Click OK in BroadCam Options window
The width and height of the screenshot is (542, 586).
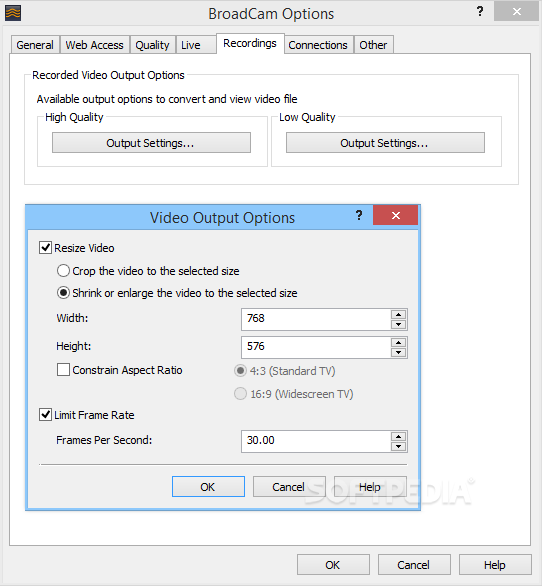(333, 565)
